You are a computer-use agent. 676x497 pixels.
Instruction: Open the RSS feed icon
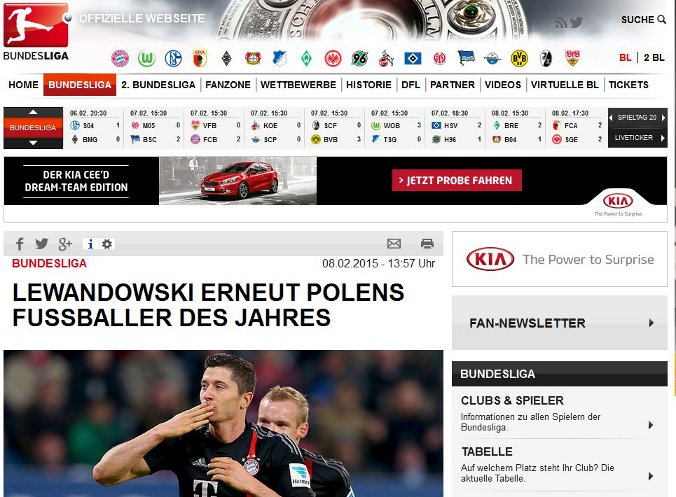[x=560, y=22]
